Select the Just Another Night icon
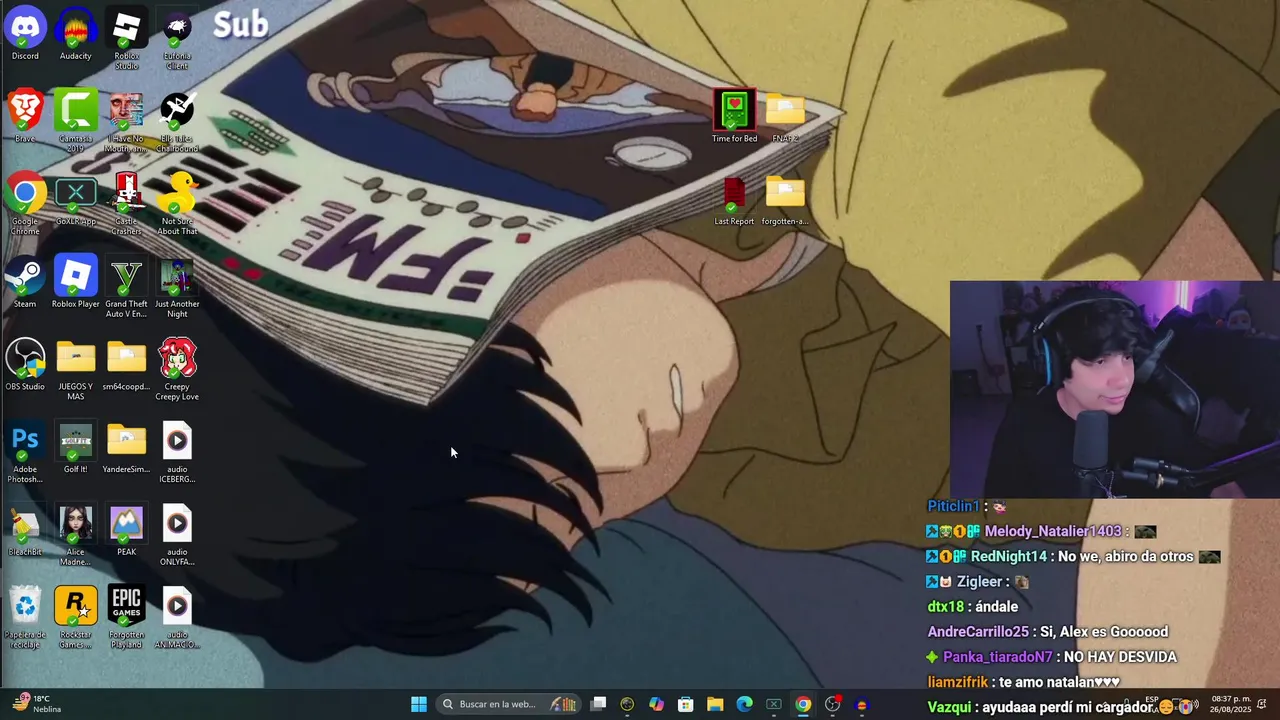Screen dimensions: 1280x720 (177, 287)
